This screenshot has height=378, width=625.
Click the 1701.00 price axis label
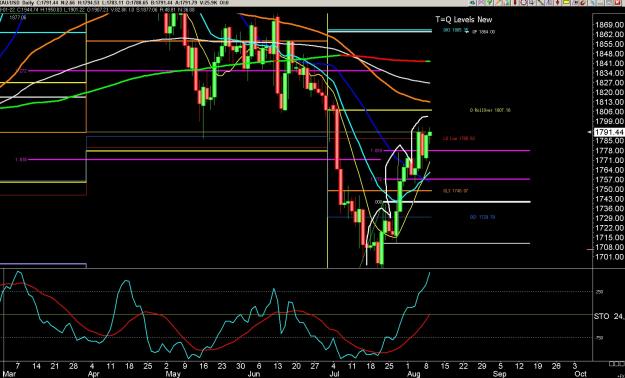(x=609, y=257)
